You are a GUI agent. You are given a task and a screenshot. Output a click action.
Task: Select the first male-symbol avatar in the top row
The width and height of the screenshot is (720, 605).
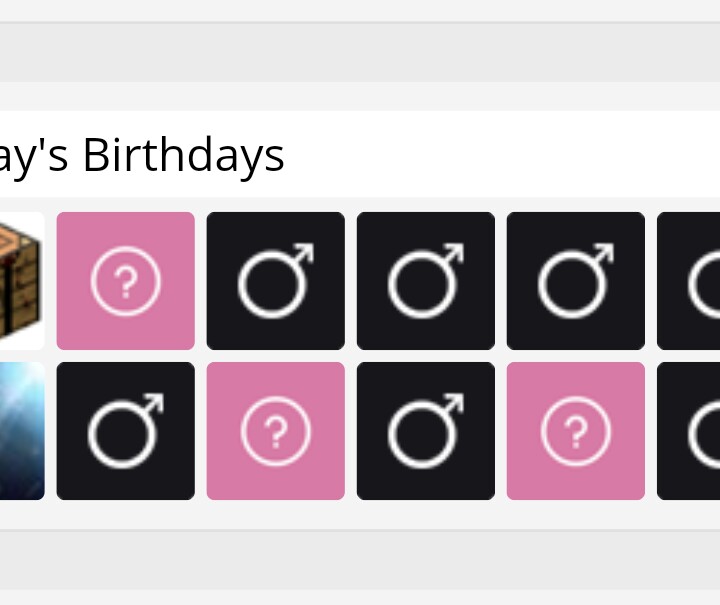[276, 280]
